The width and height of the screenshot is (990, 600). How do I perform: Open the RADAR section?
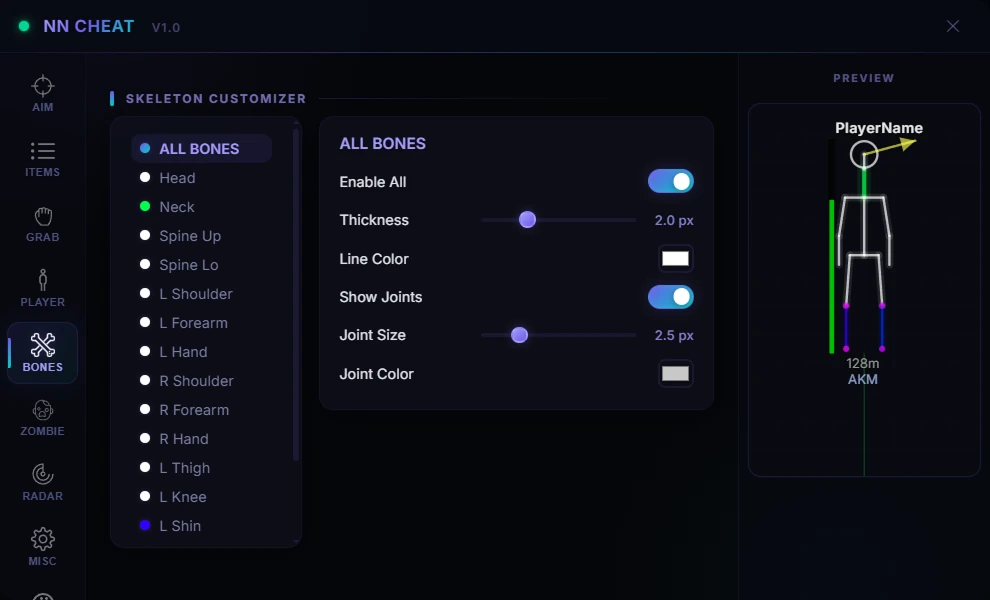coord(42,483)
